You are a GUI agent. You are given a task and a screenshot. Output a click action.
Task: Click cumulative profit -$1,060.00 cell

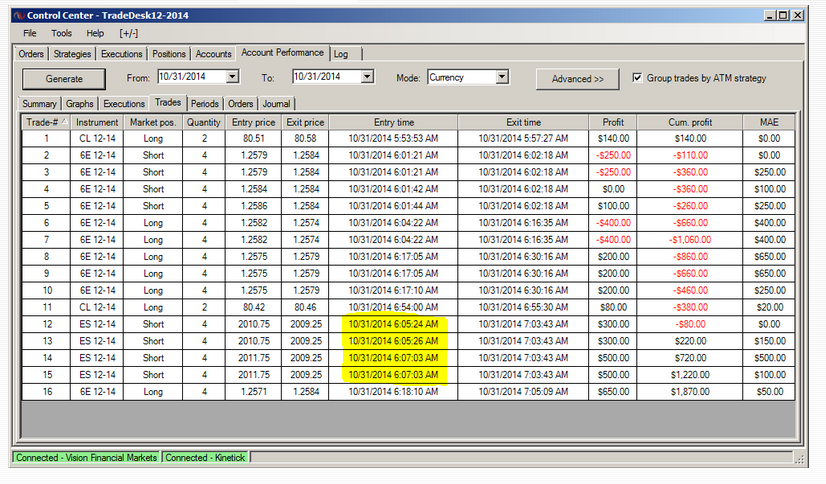pos(690,240)
